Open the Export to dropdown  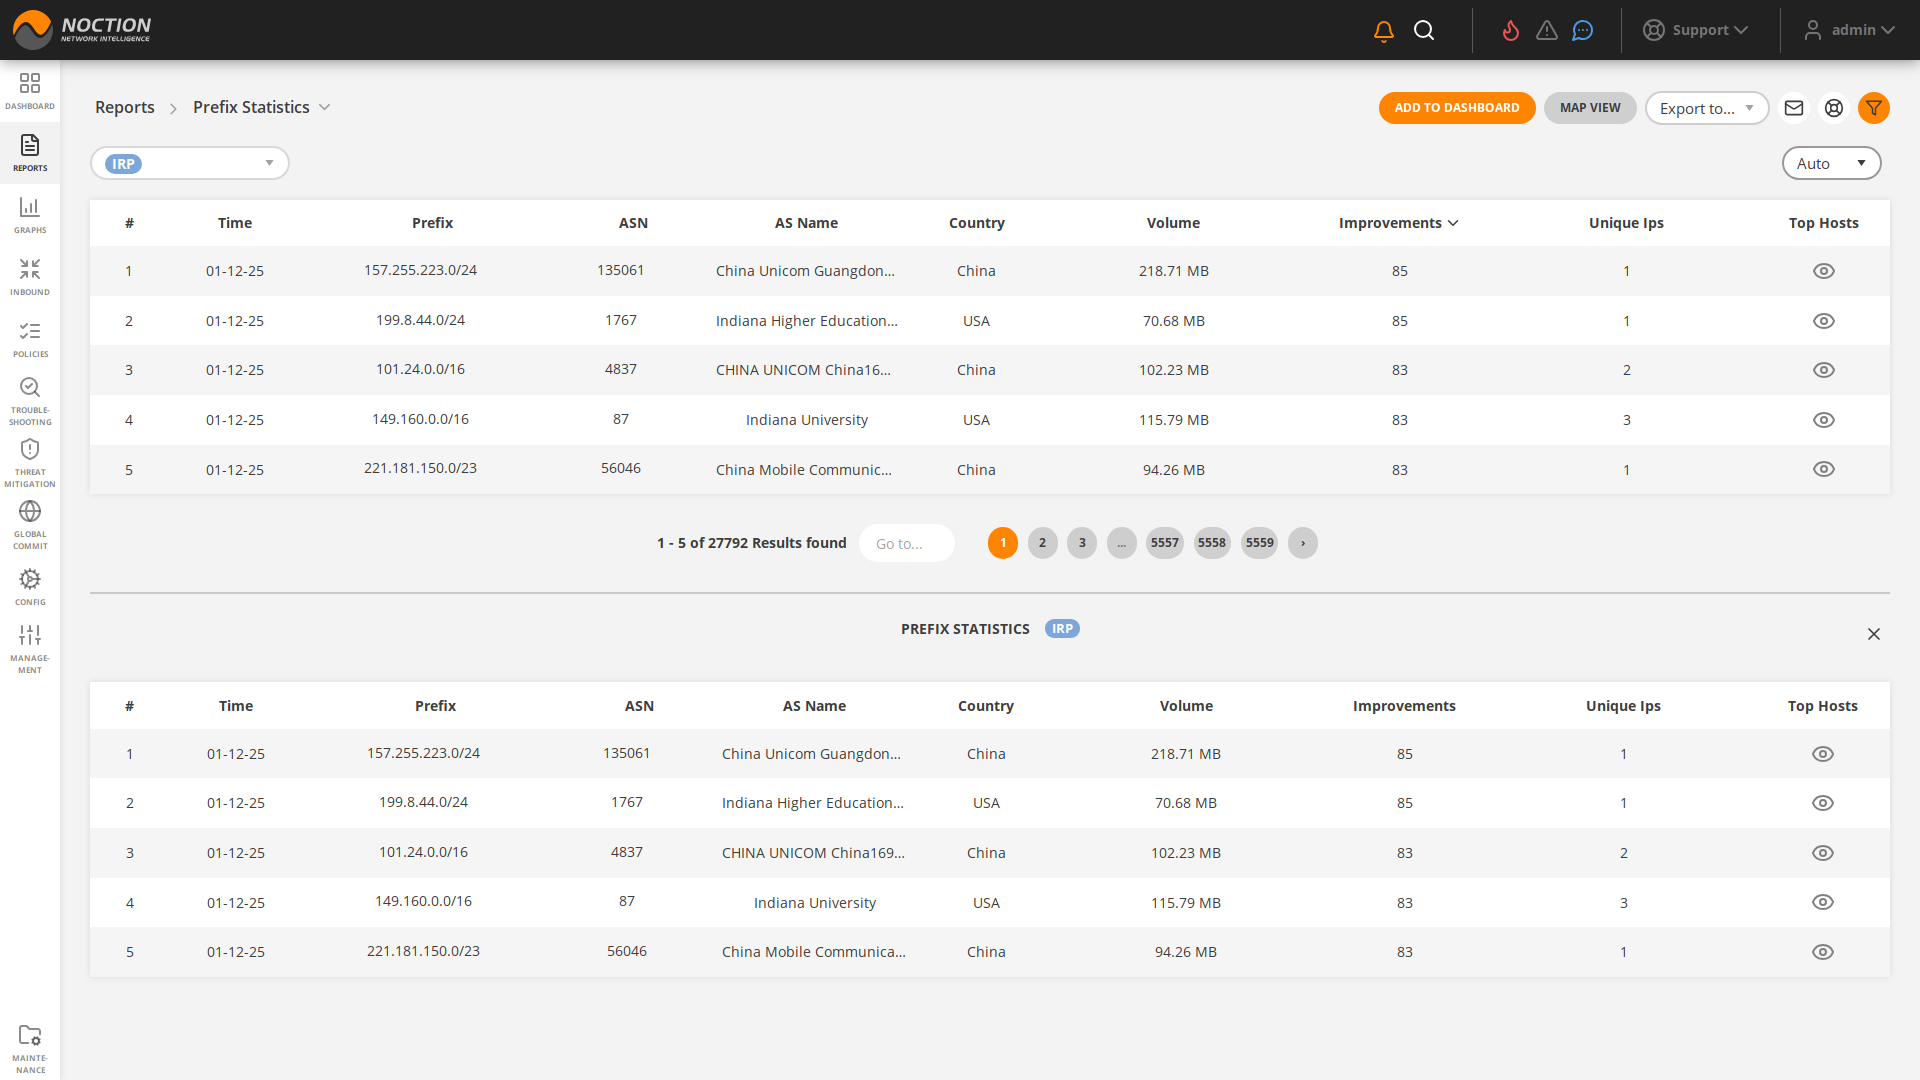tap(1706, 108)
